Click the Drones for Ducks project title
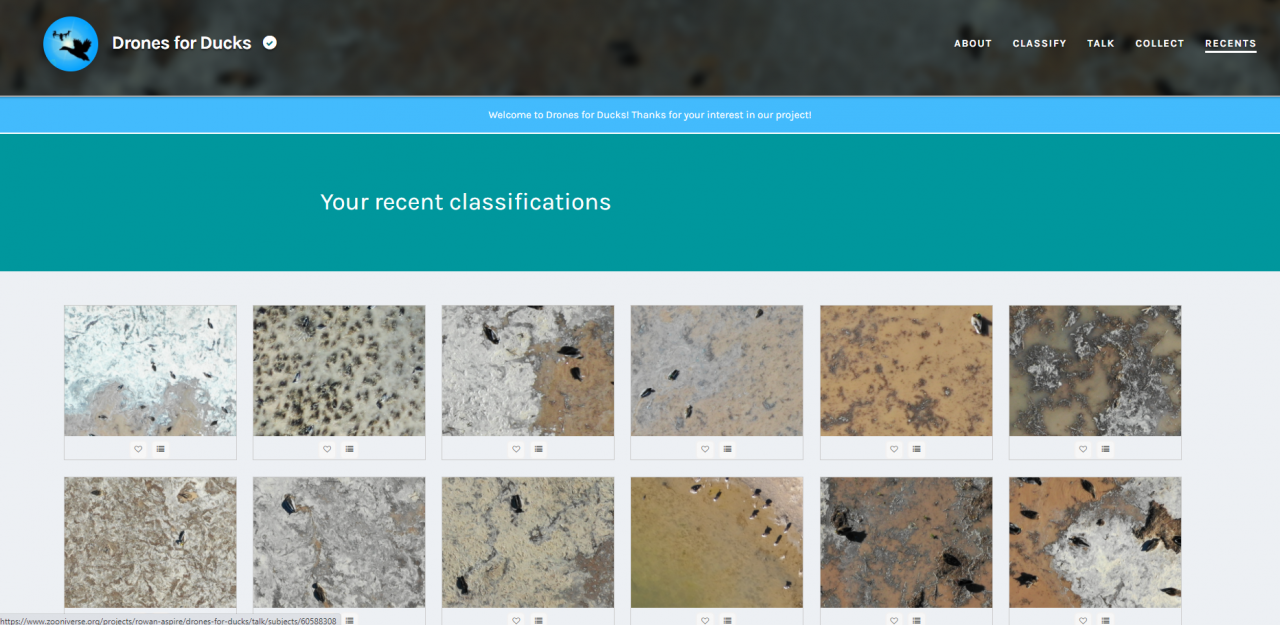Viewport: 1280px width, 625px height. [x=181, y=43]
